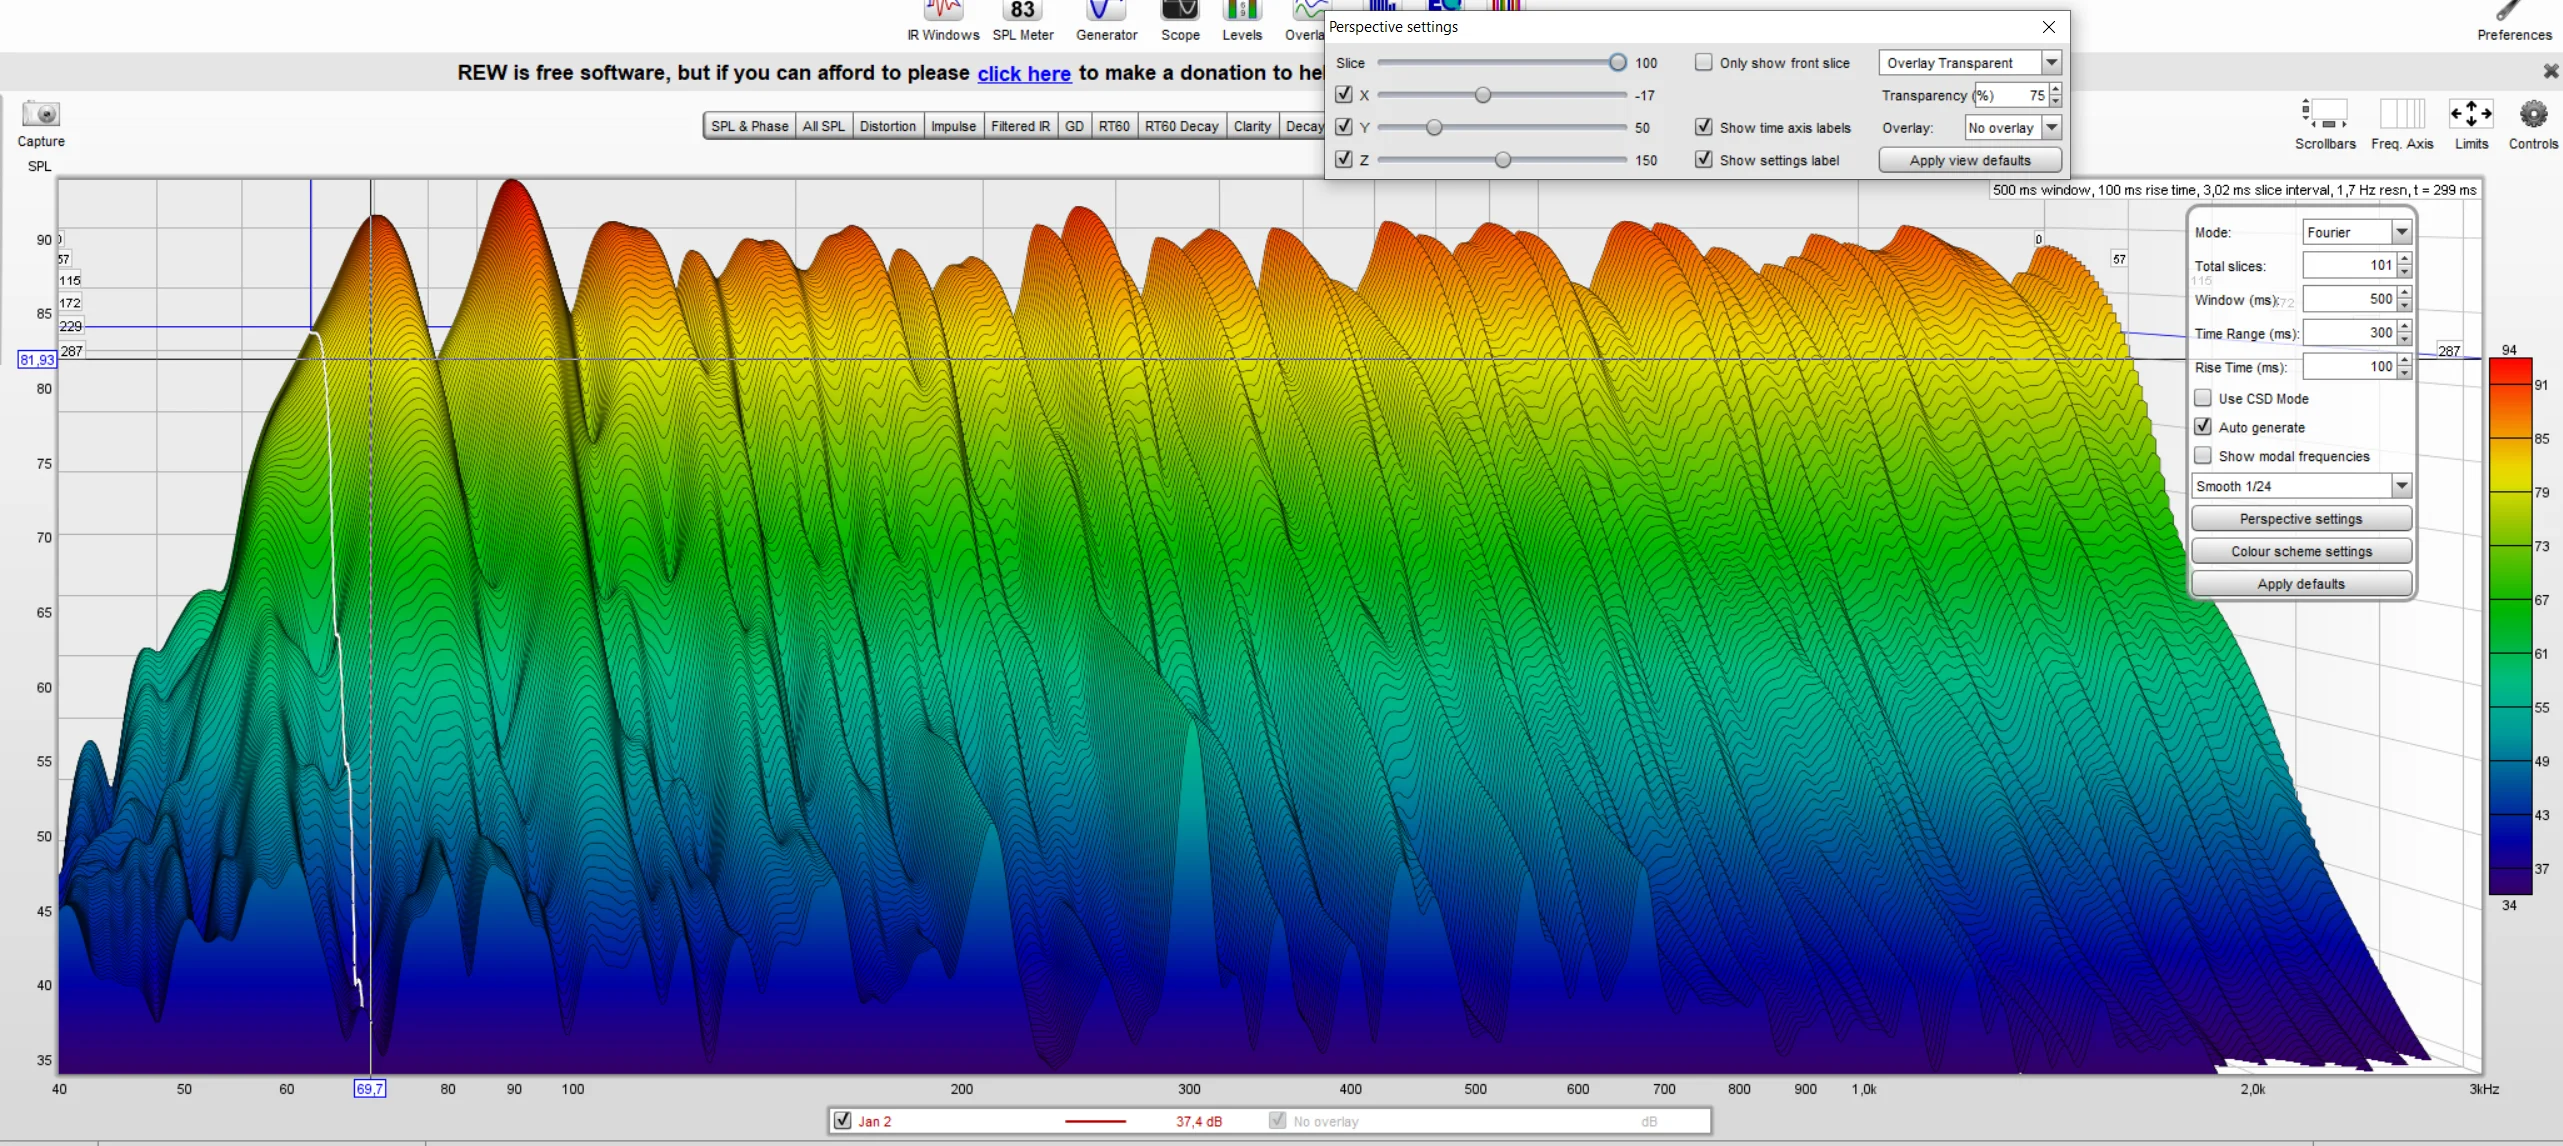Screen dimensions: 2563x1146
Task: Open Colour scheme settings
Action: point(2300,551)
